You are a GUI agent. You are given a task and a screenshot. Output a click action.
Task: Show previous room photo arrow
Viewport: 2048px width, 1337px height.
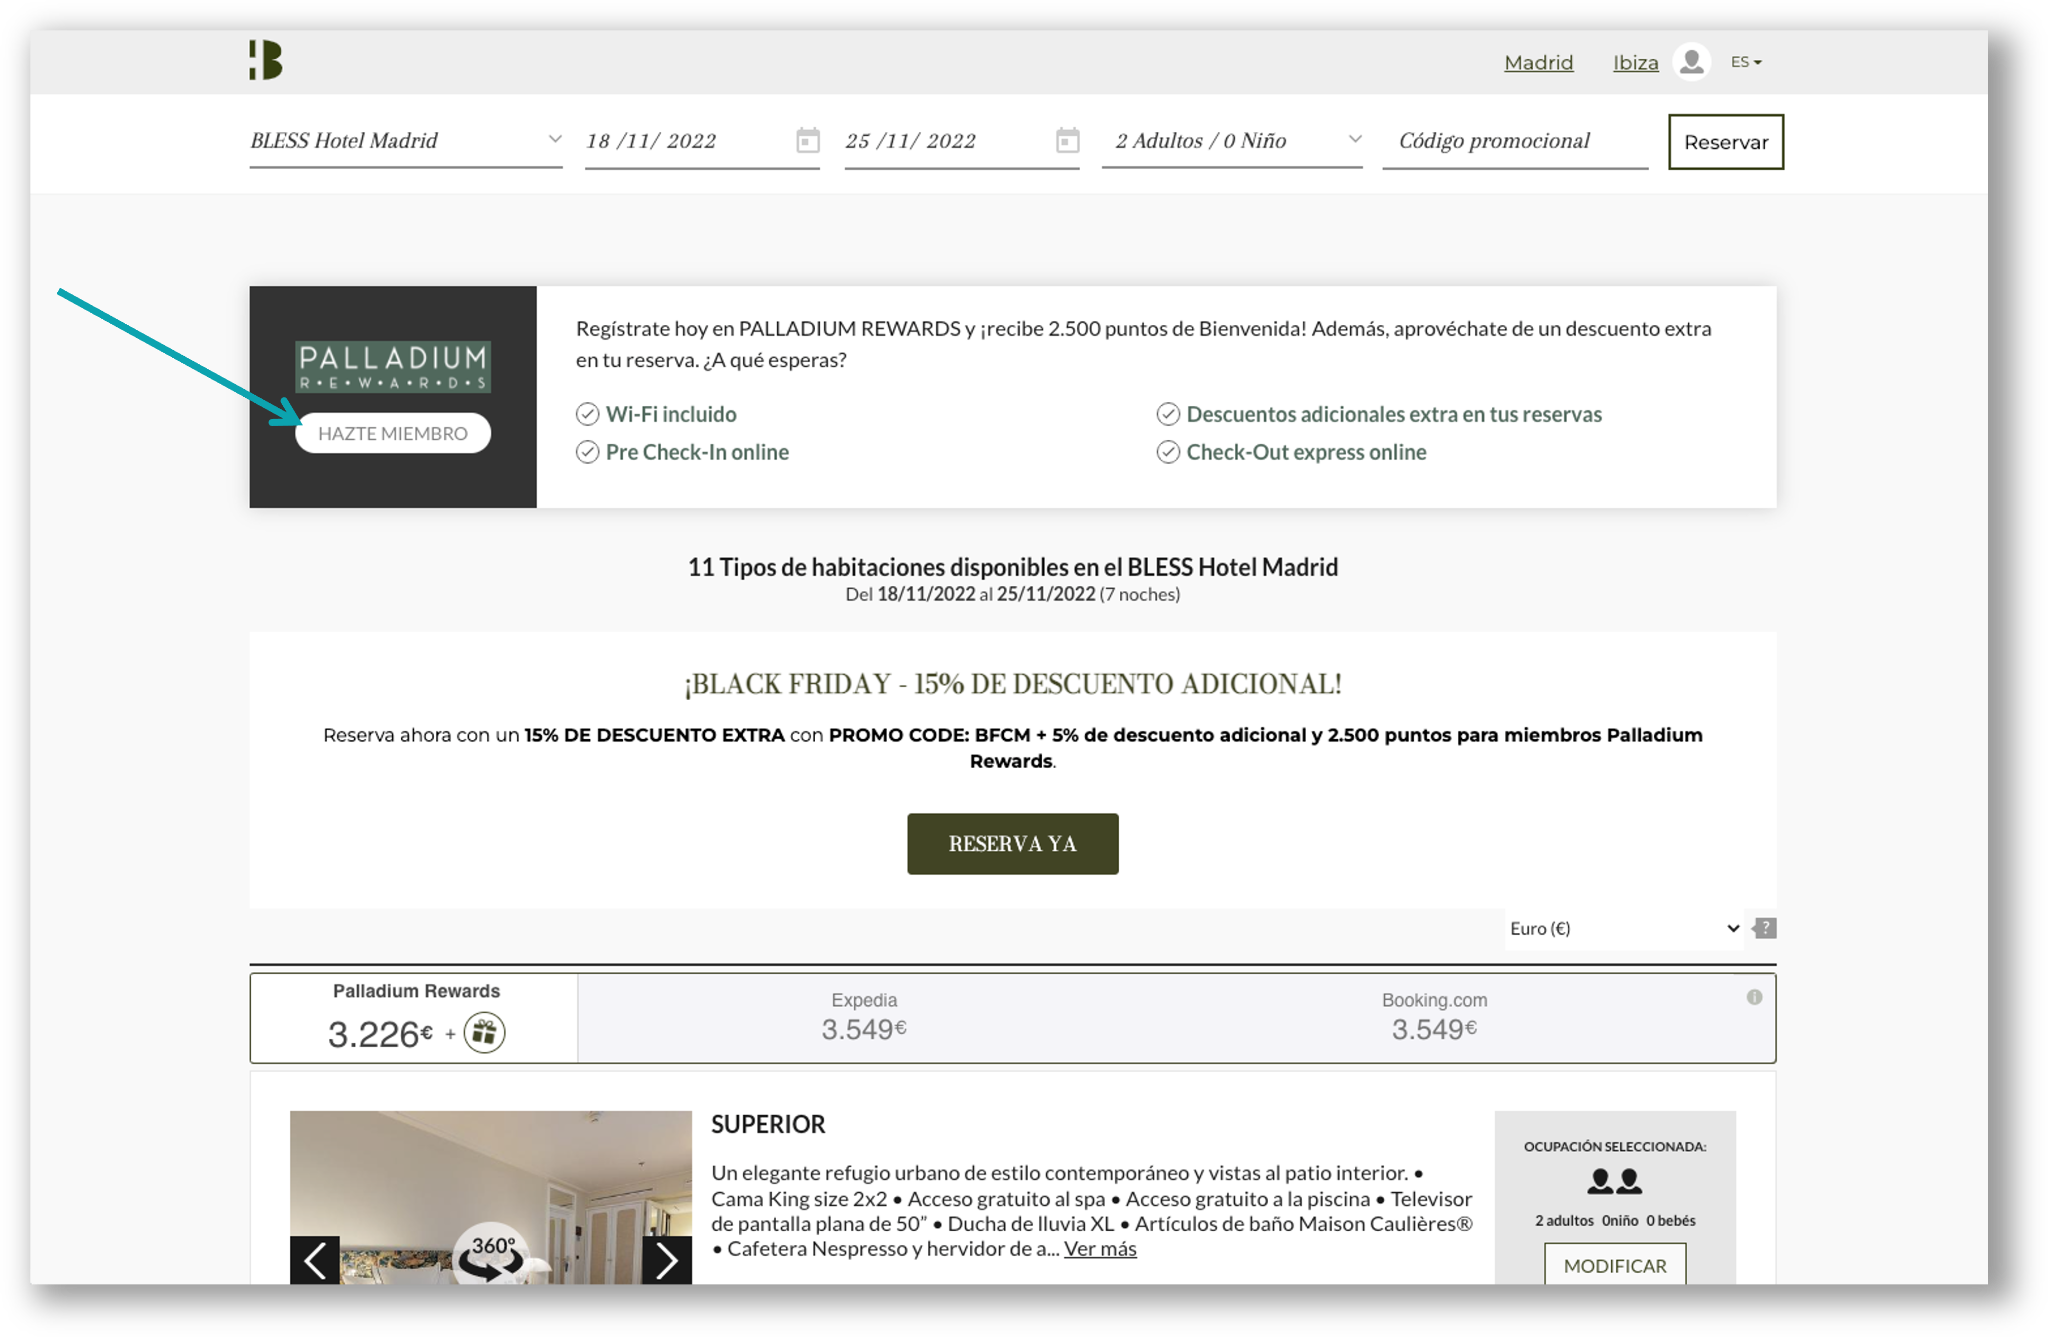315,1260
